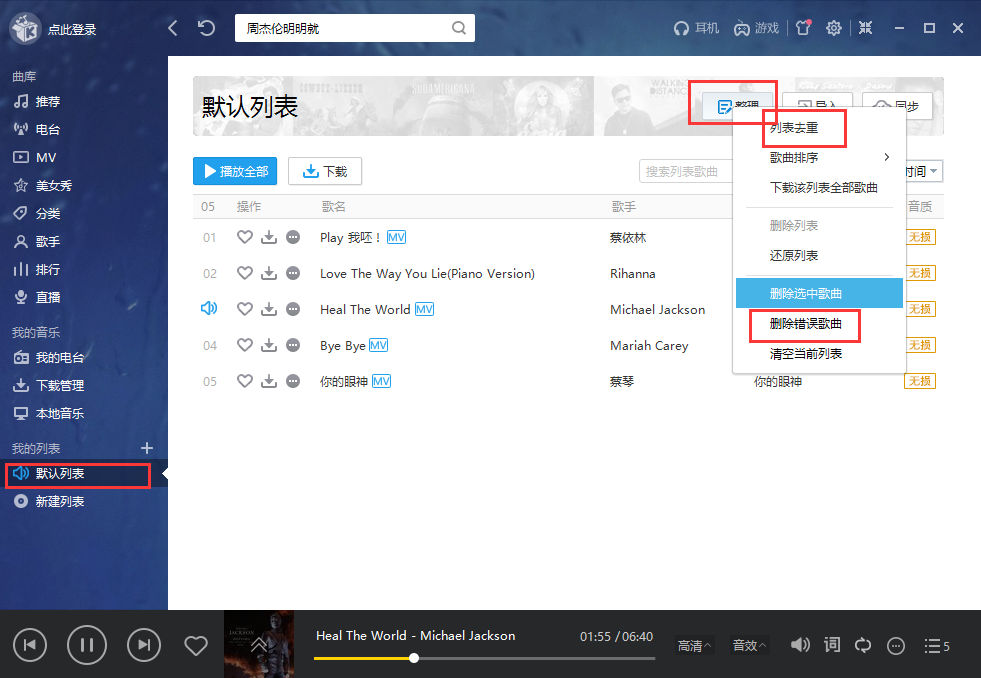The height and width of the screenshot is (678, 981).
Task: Choose 列表去重 from the menu
Action: 794,128
